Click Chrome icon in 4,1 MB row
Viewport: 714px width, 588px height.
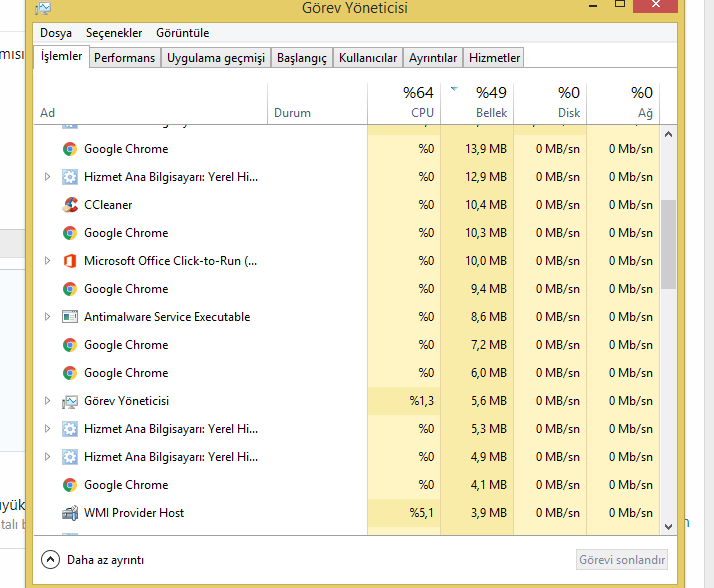(70, 485)
